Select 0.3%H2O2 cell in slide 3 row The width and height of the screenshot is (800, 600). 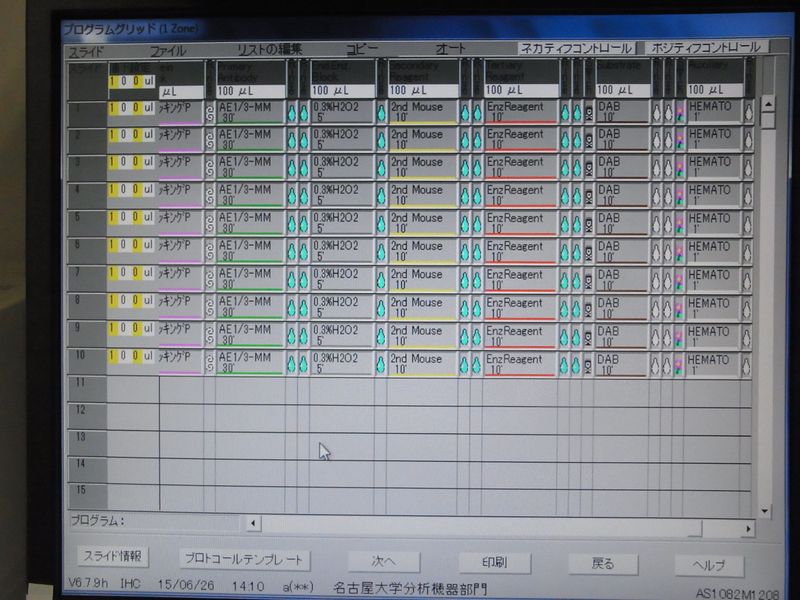[x=342, y=167]
